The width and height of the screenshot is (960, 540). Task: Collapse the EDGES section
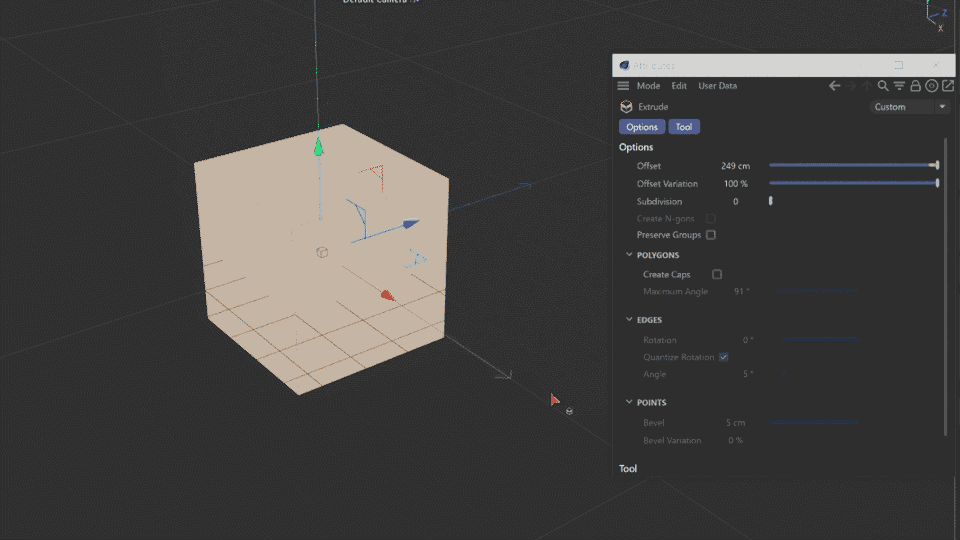tap(629, 320)
